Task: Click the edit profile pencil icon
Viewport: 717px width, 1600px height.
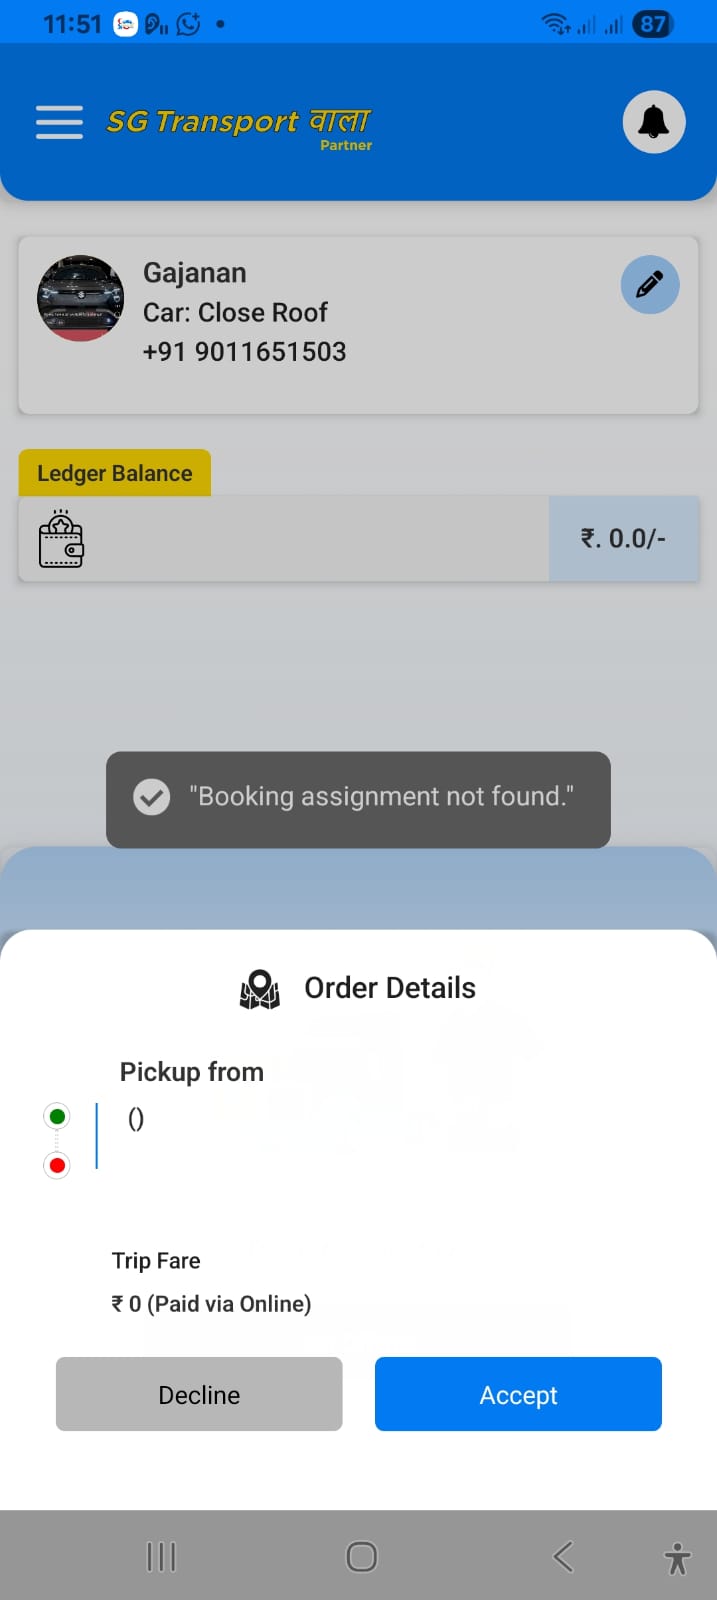Action: 650,285
